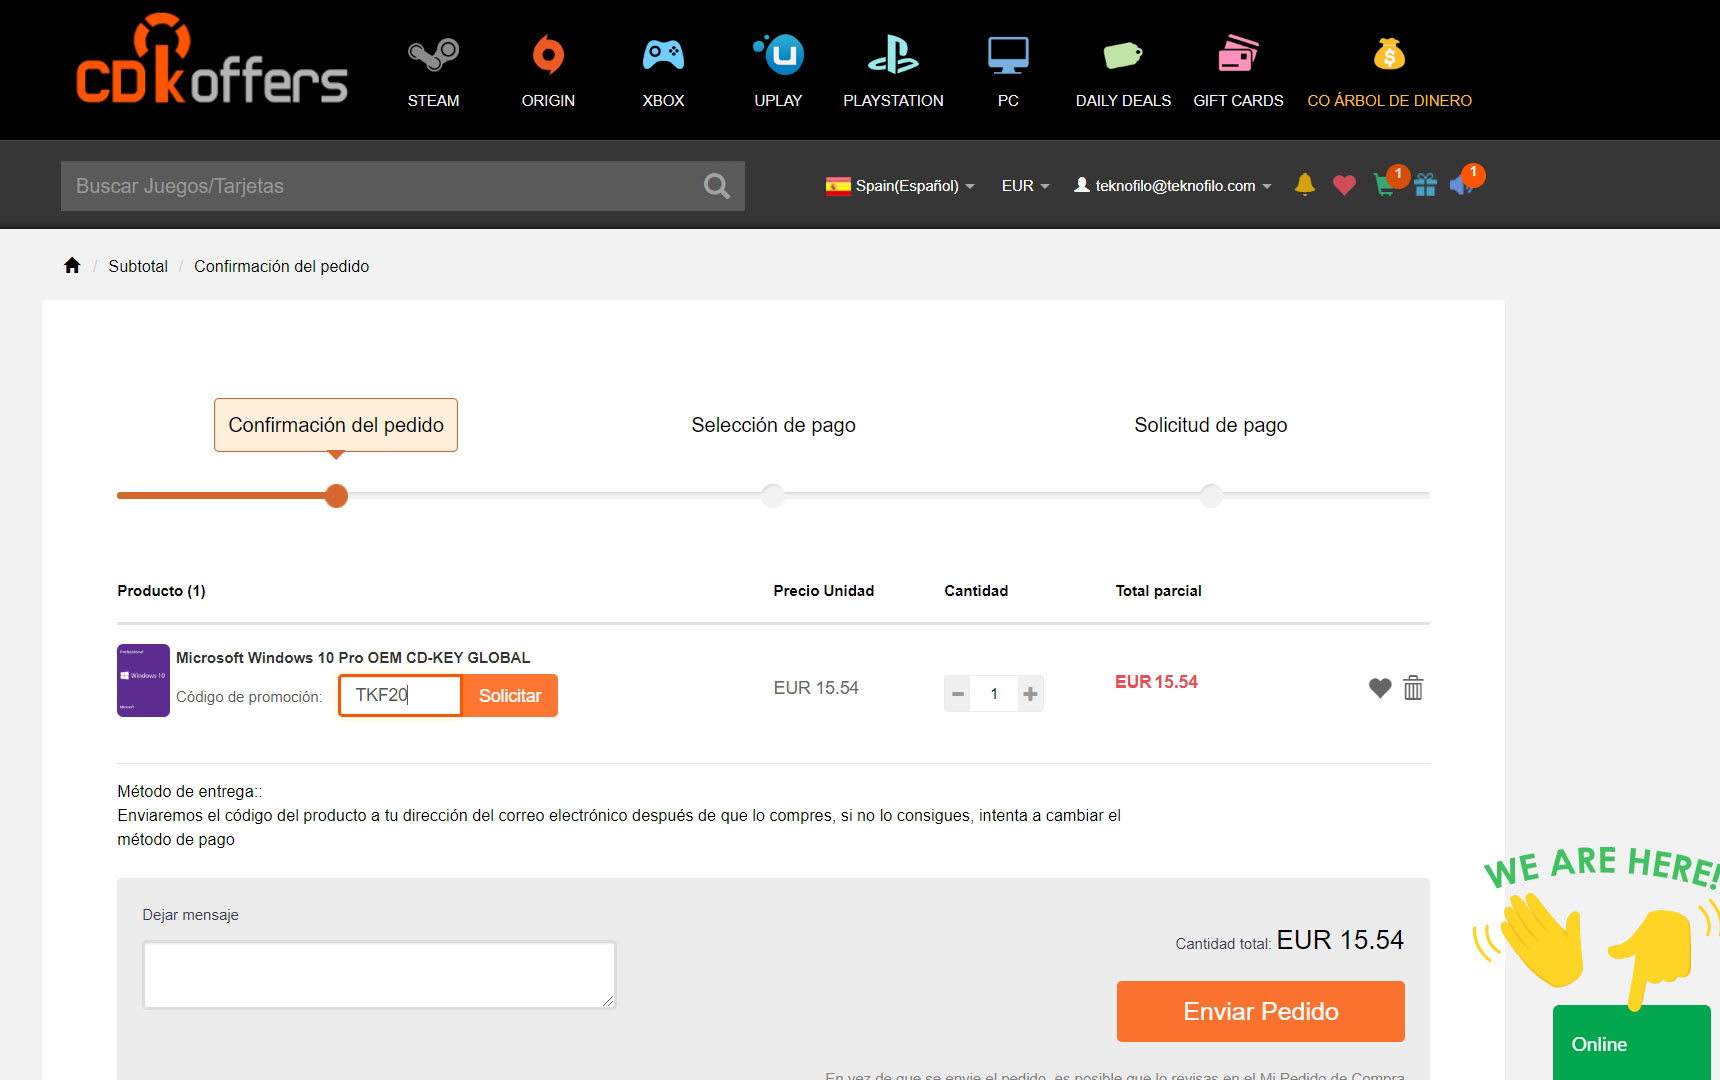Focus the Buscar Juegos/Tarjetas search field

pyautogui.click(x=380, y=186)
